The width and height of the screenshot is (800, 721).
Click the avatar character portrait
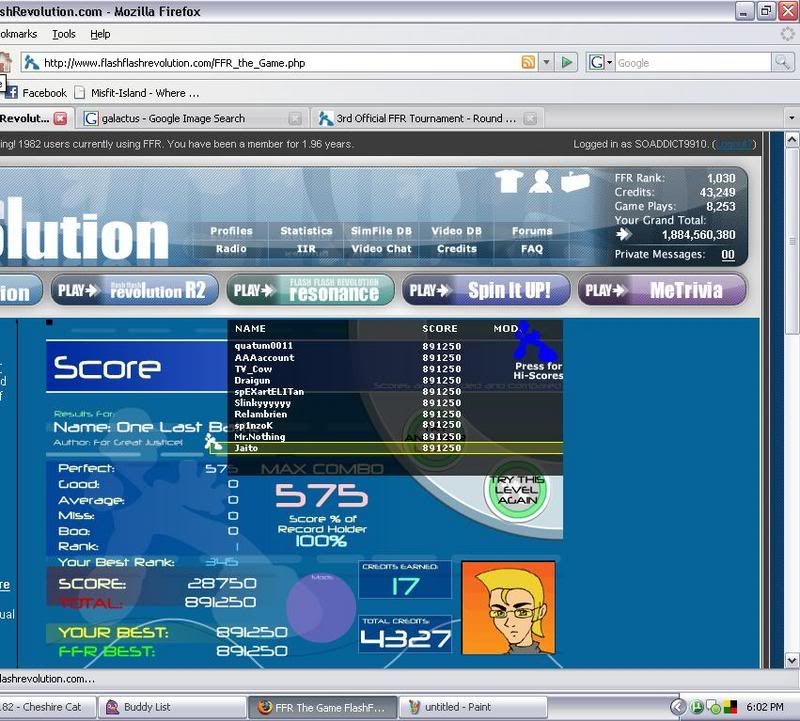508,608
